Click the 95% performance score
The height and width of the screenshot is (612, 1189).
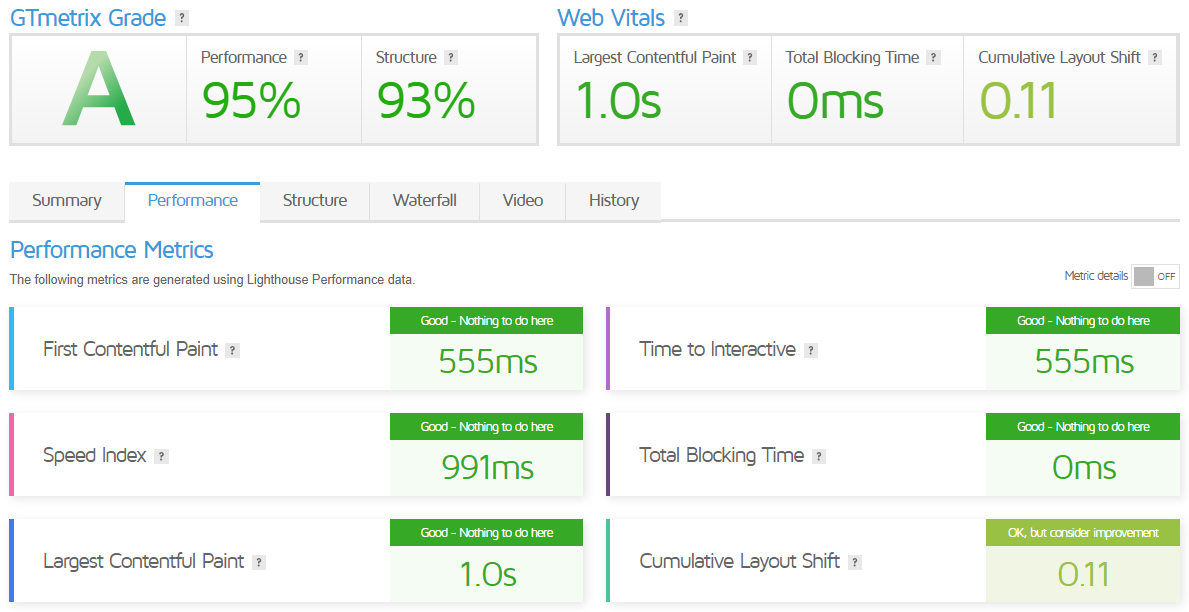[252, 101]
